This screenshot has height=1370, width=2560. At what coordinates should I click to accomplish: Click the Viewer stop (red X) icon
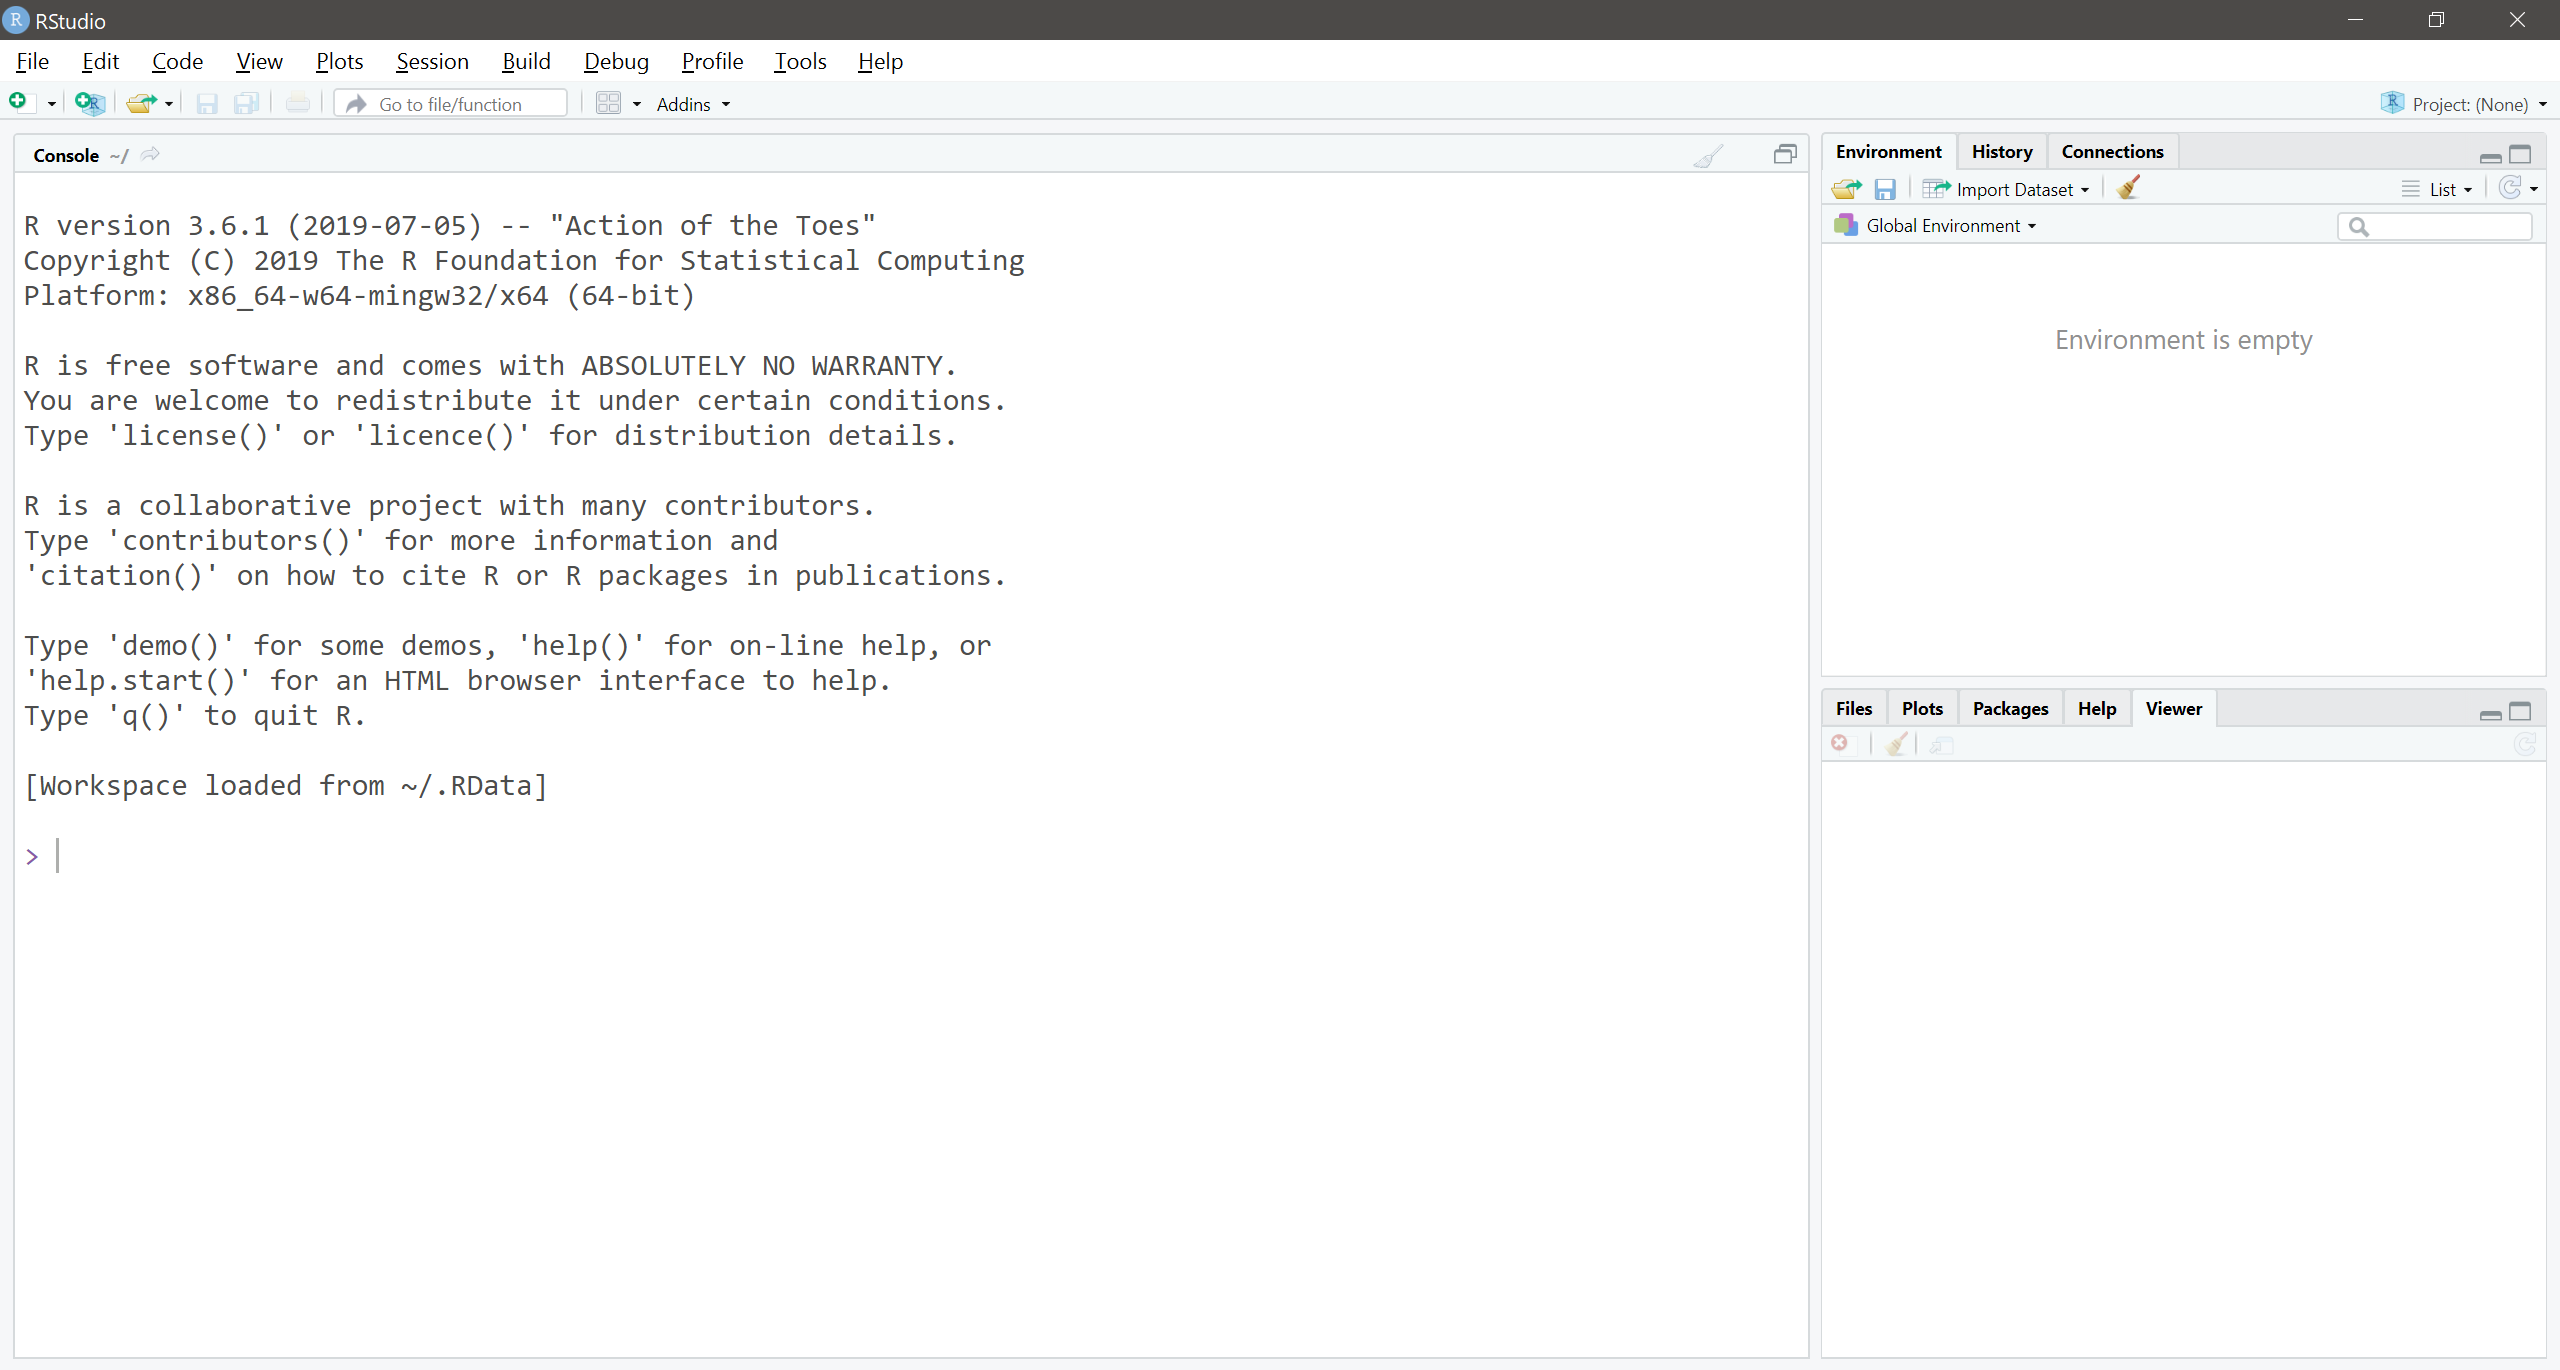(x=1840, y=743)
